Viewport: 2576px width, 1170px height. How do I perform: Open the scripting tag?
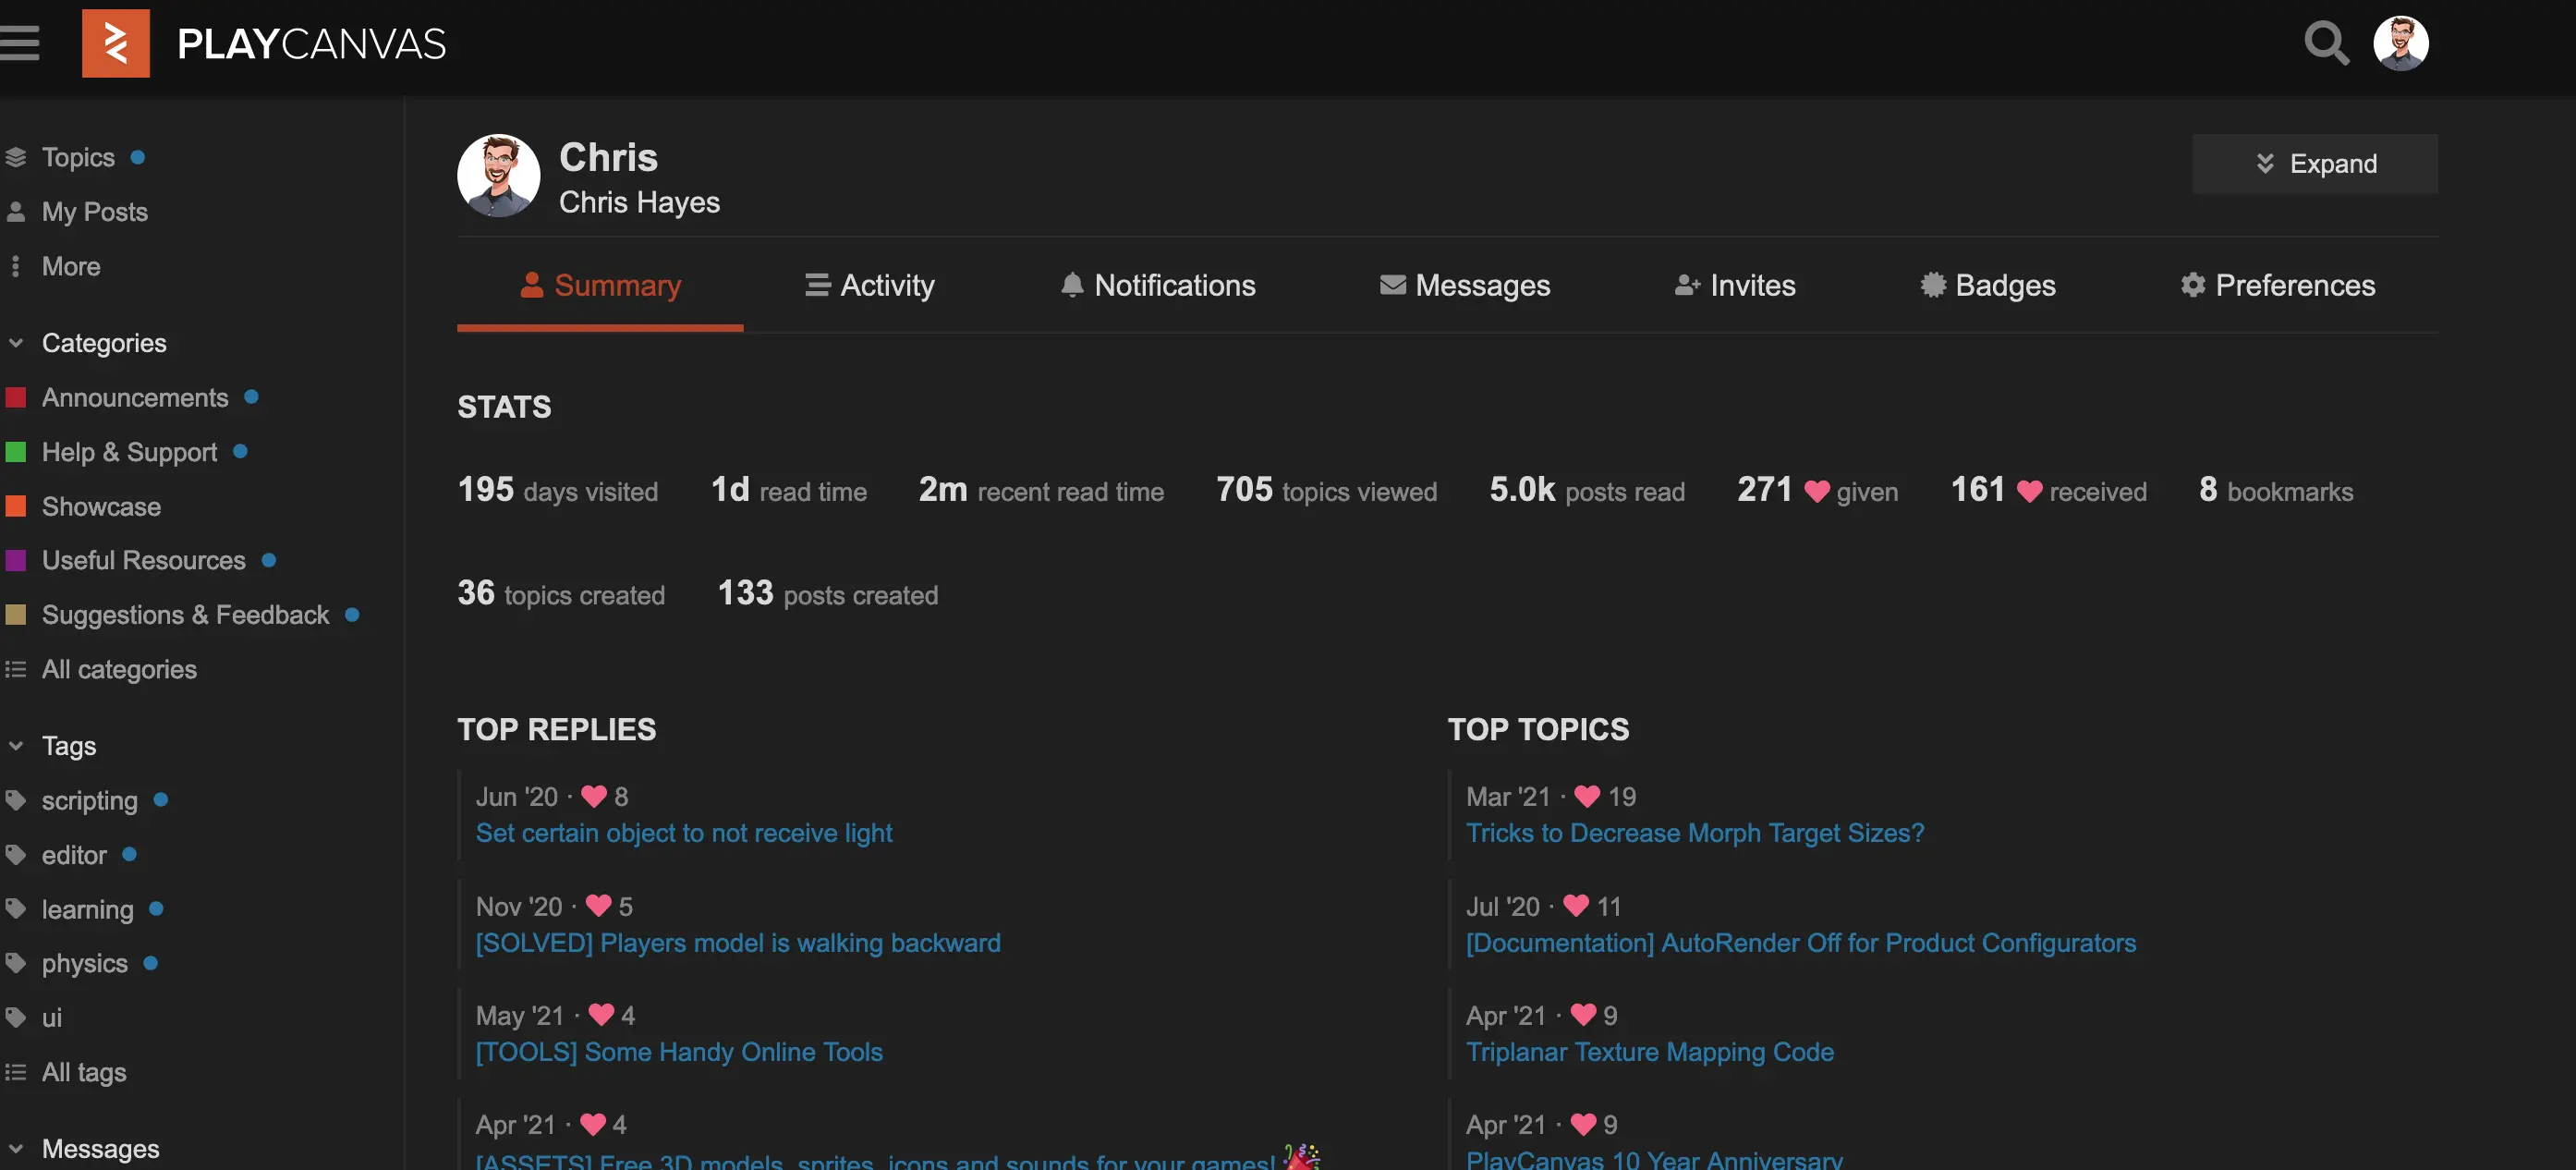click(90, 801)
